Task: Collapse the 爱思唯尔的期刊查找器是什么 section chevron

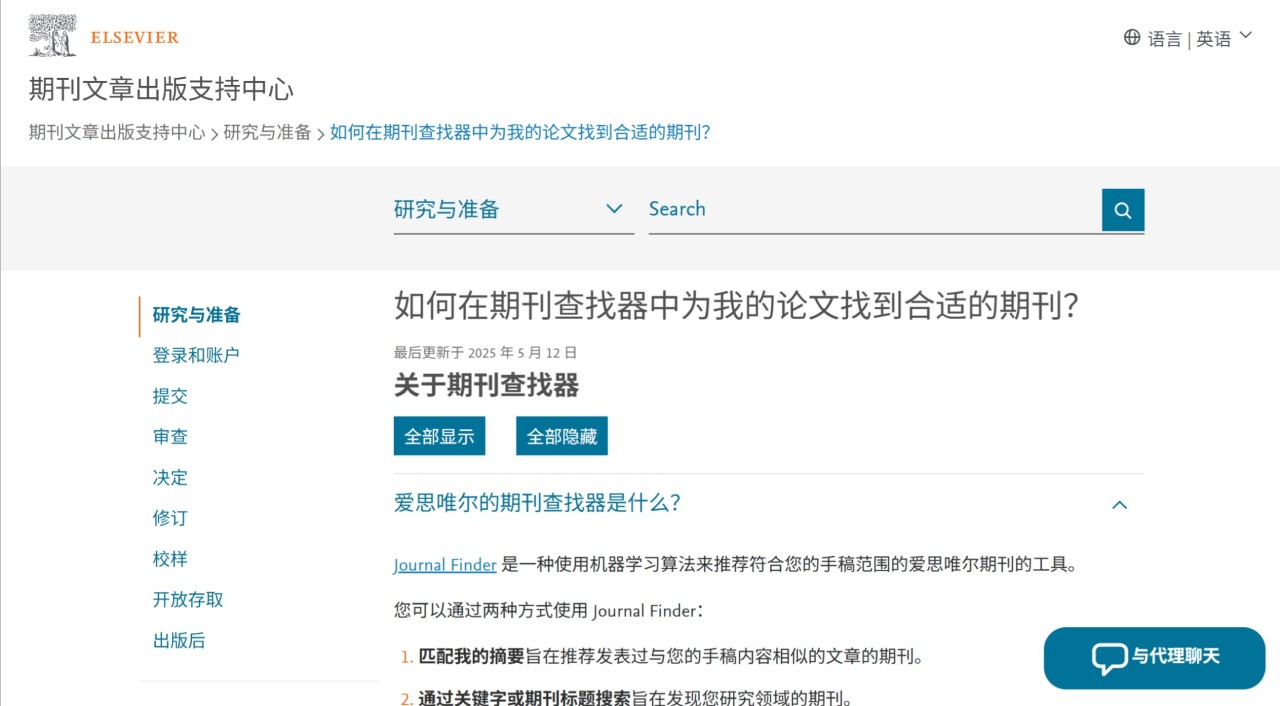Action: (1120, 504)
